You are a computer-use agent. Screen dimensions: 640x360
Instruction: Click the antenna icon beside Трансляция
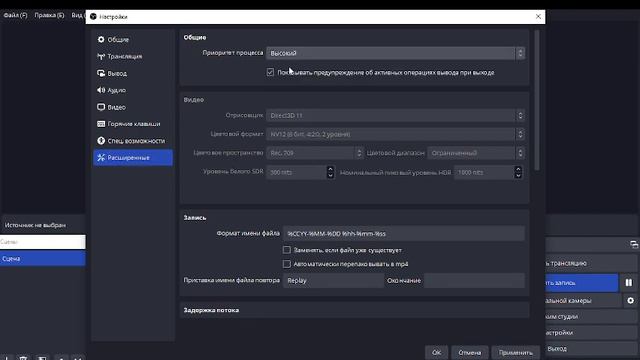pos(101,56)
